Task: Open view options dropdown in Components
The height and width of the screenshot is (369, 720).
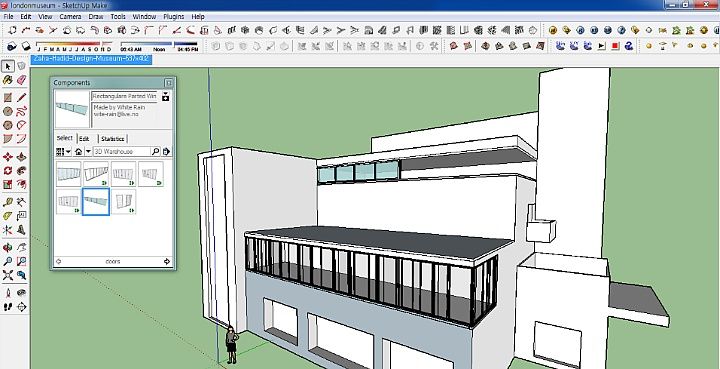Action: 63,151
